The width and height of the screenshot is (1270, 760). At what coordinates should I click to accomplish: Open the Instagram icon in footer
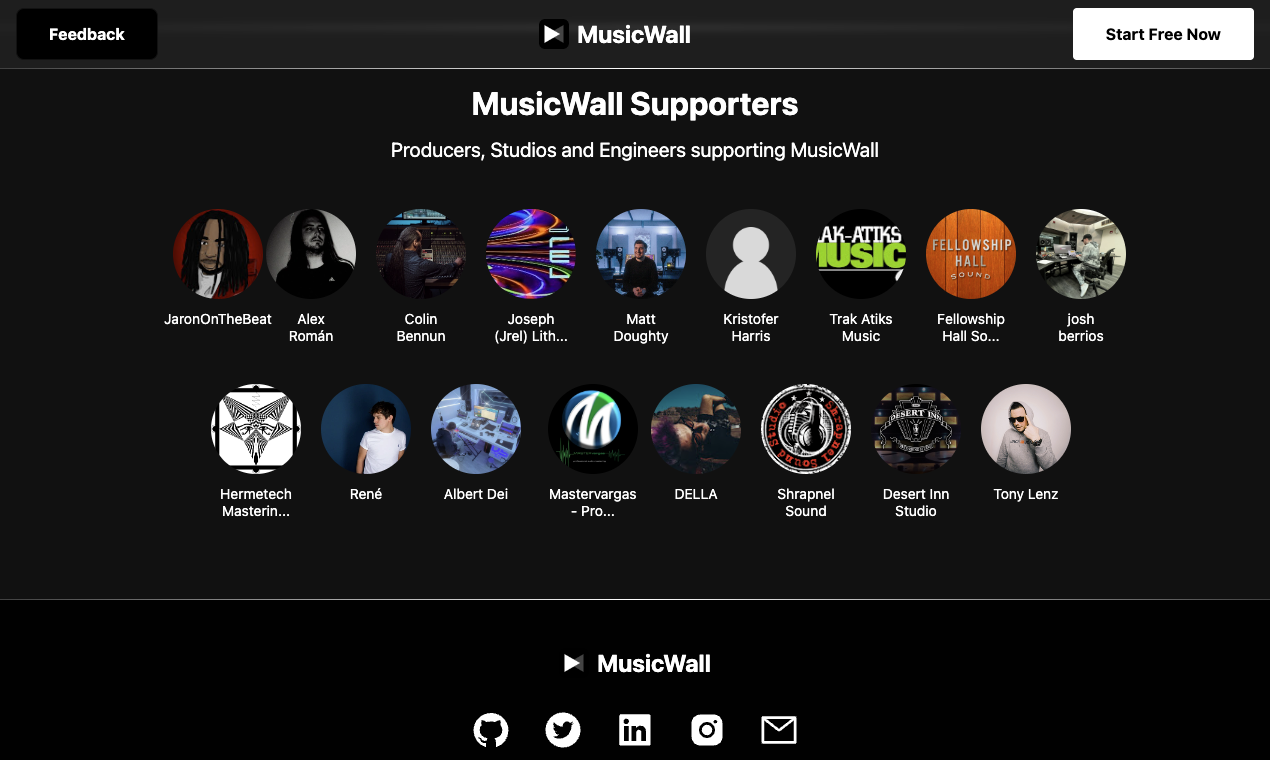[x=707, y=730]
